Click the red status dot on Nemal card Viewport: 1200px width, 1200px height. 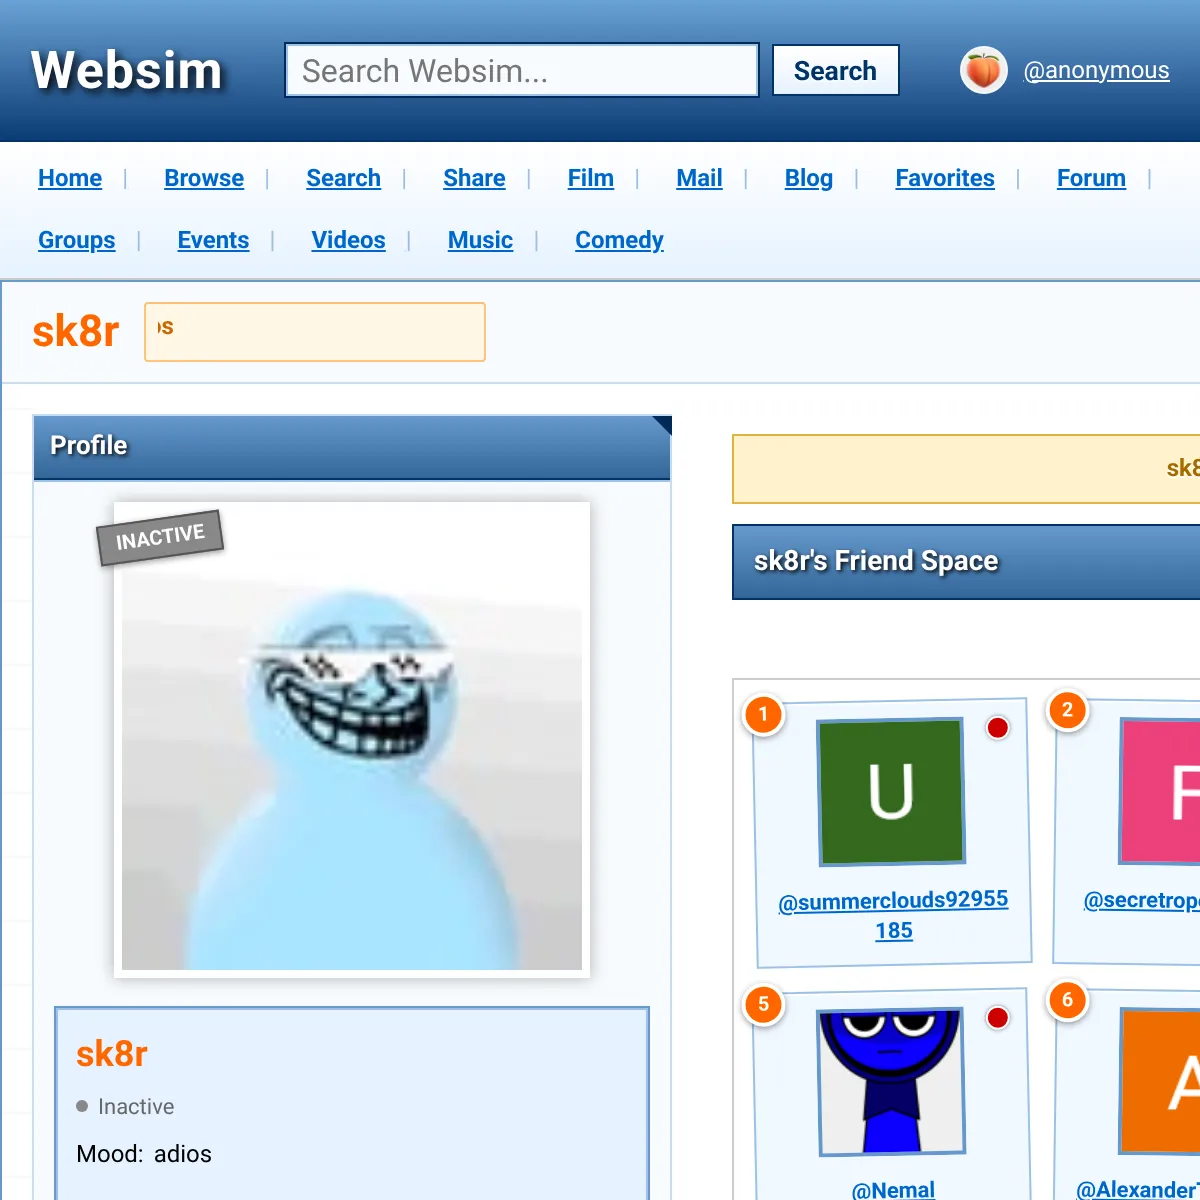click(x=997, y=1018)
